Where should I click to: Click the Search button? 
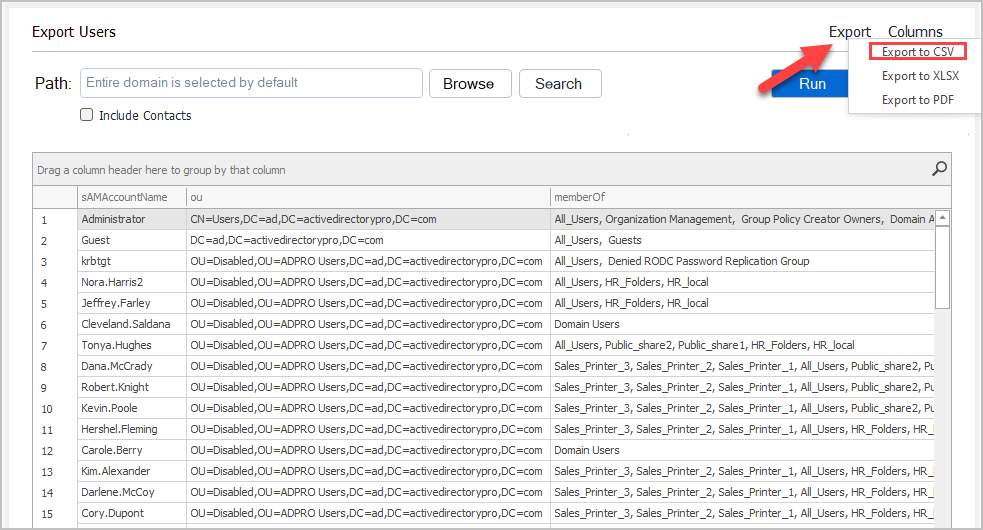(x=559, y=84)
